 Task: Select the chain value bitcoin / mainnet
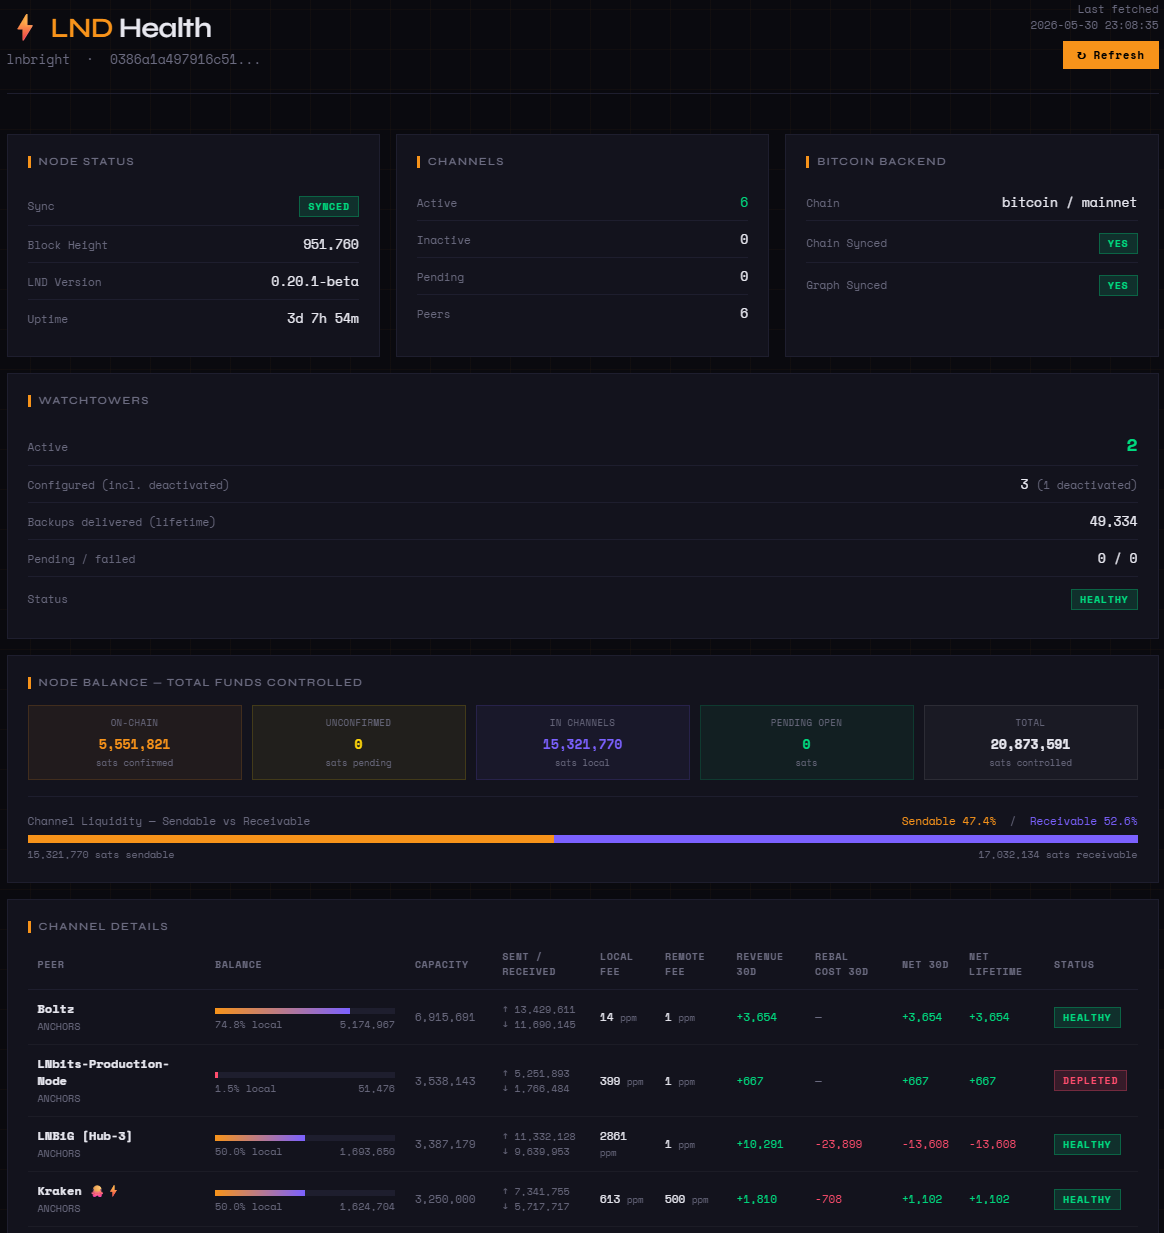coord(1069,202)
